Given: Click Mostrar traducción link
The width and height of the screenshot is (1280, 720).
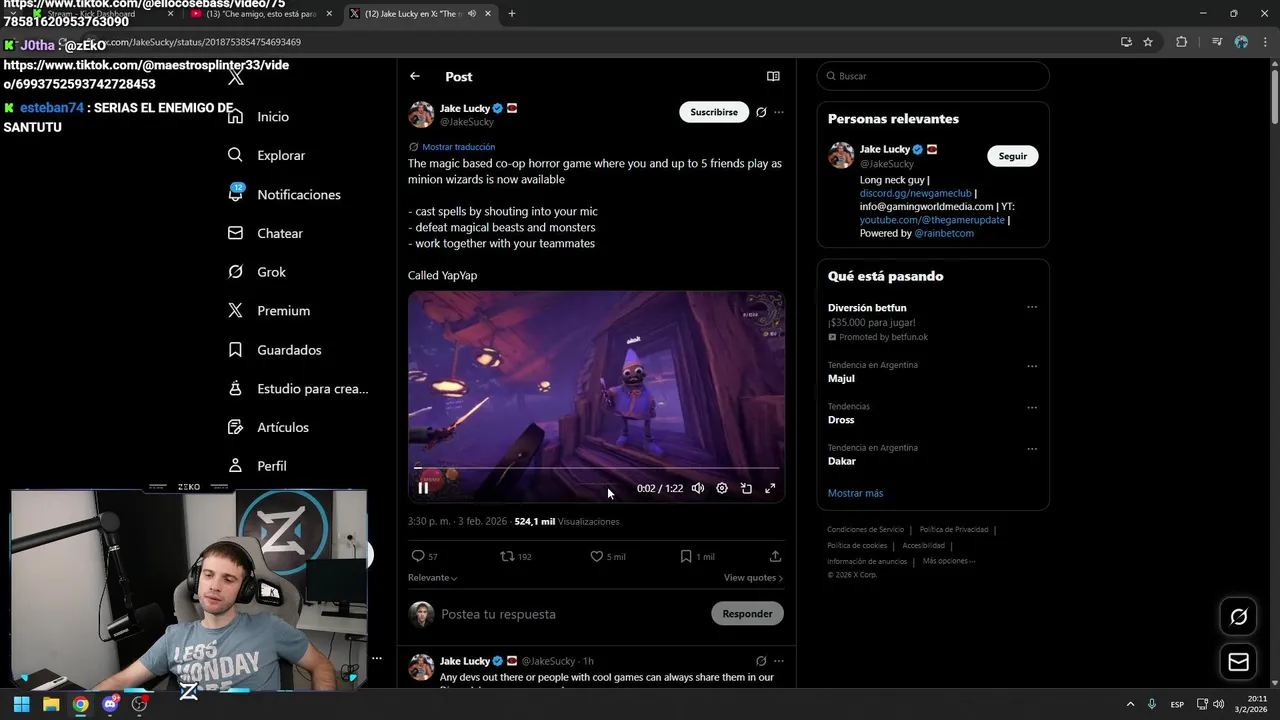Looking at the screenshot, I should click(x=458, y=147).
